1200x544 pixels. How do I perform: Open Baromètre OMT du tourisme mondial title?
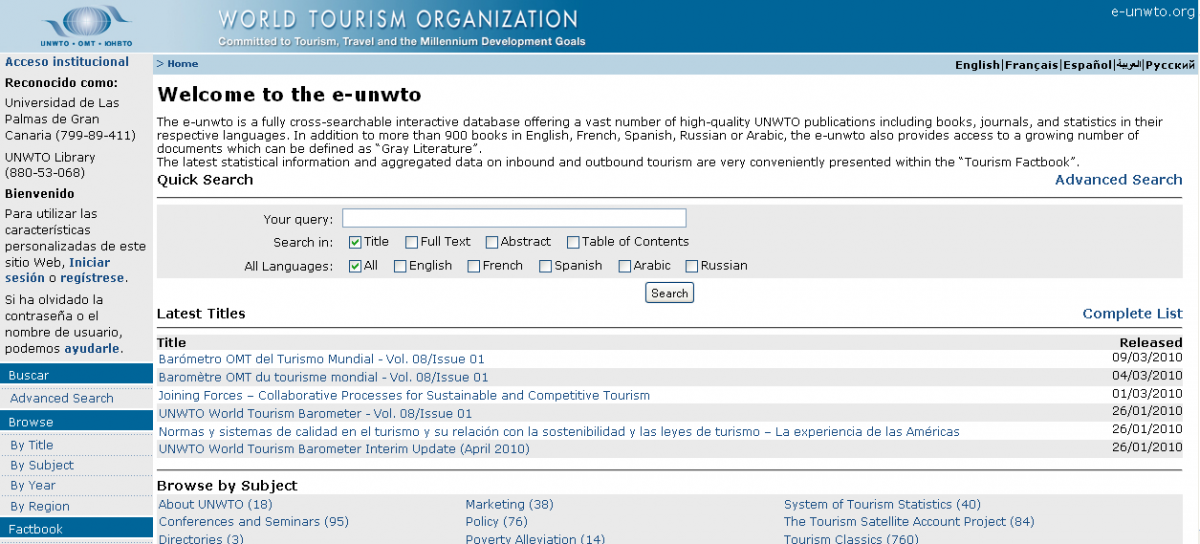point(324,377)
